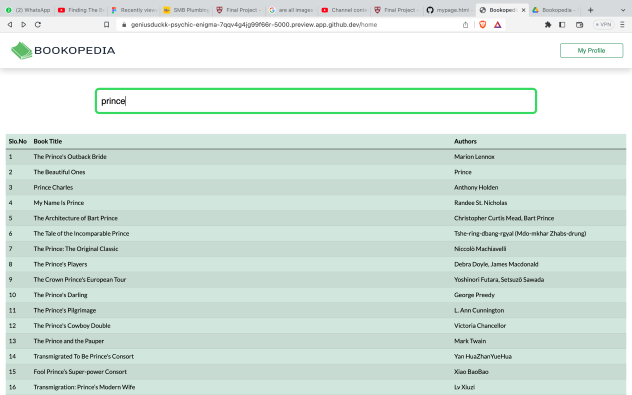Close the active Bookopedia tab
The height and width of the screenshot is (395, 632).
[x=523, y=10]
